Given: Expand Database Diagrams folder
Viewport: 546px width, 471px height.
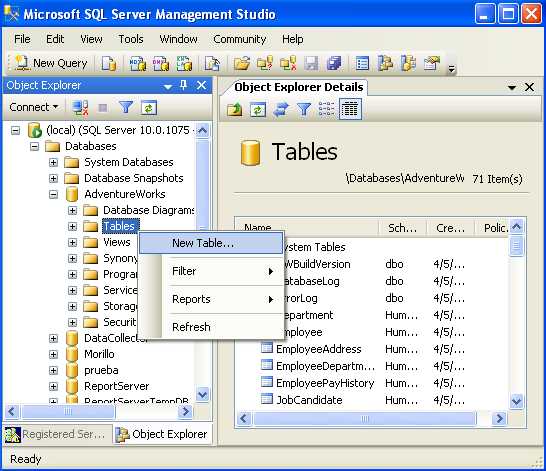Looking at the screenshot, I should coord(72,211).
